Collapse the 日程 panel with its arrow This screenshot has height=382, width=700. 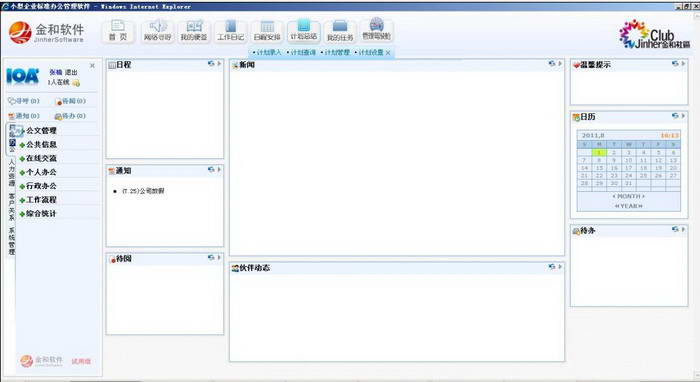[x=219, y=64]
